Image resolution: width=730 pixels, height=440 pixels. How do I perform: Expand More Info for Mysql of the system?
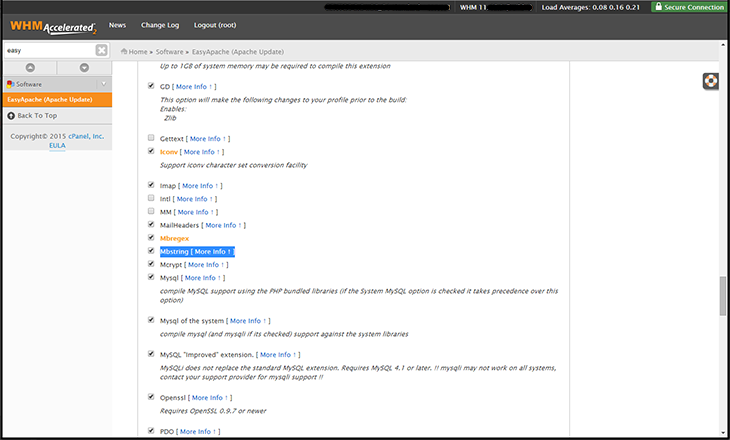(x=248, y=321)
